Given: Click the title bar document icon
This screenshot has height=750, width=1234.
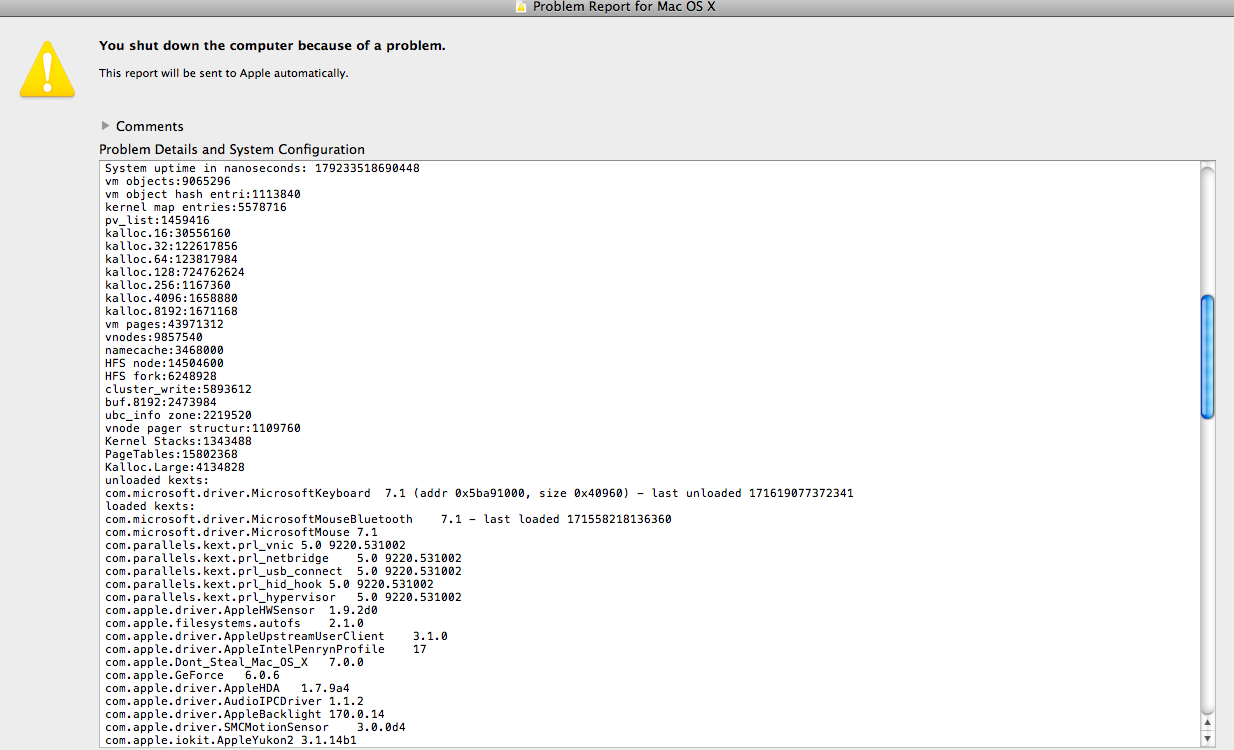Looking at the screenshot, I should (x=521, y=7).
